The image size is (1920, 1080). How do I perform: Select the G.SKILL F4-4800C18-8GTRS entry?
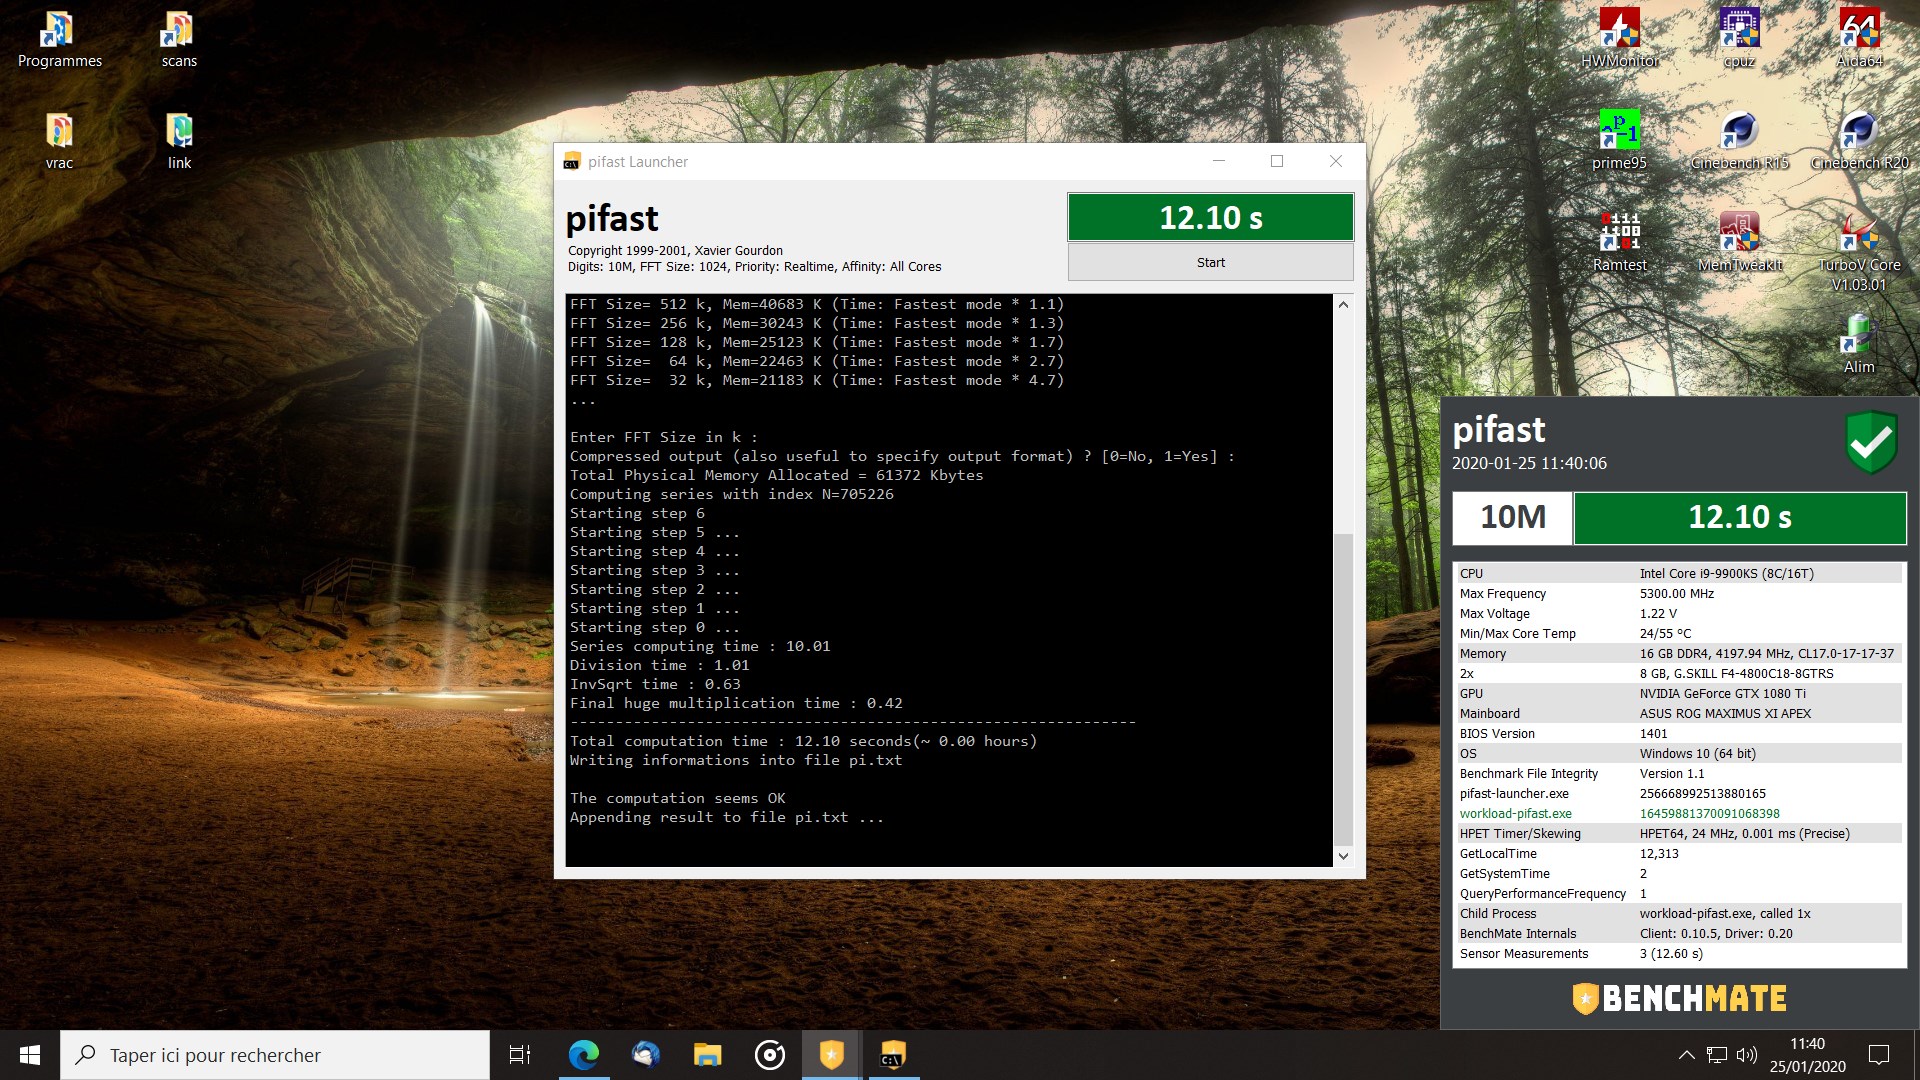(1736, 673)
